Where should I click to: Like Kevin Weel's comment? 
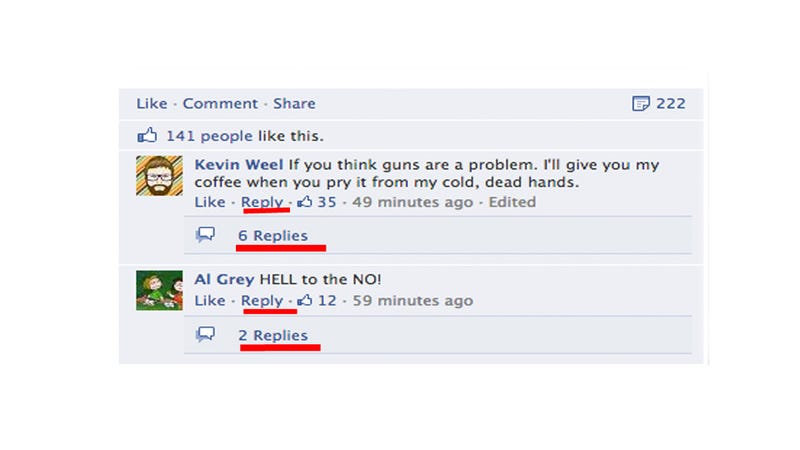coord(210,202)
